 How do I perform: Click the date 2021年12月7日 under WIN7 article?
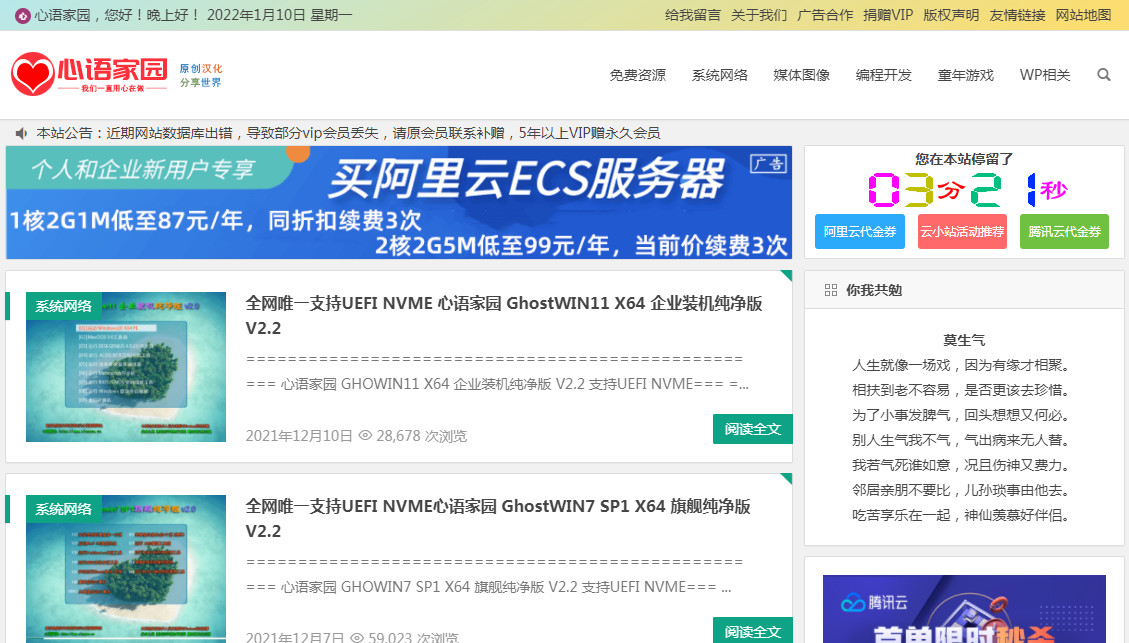click(x=294, y=637)
